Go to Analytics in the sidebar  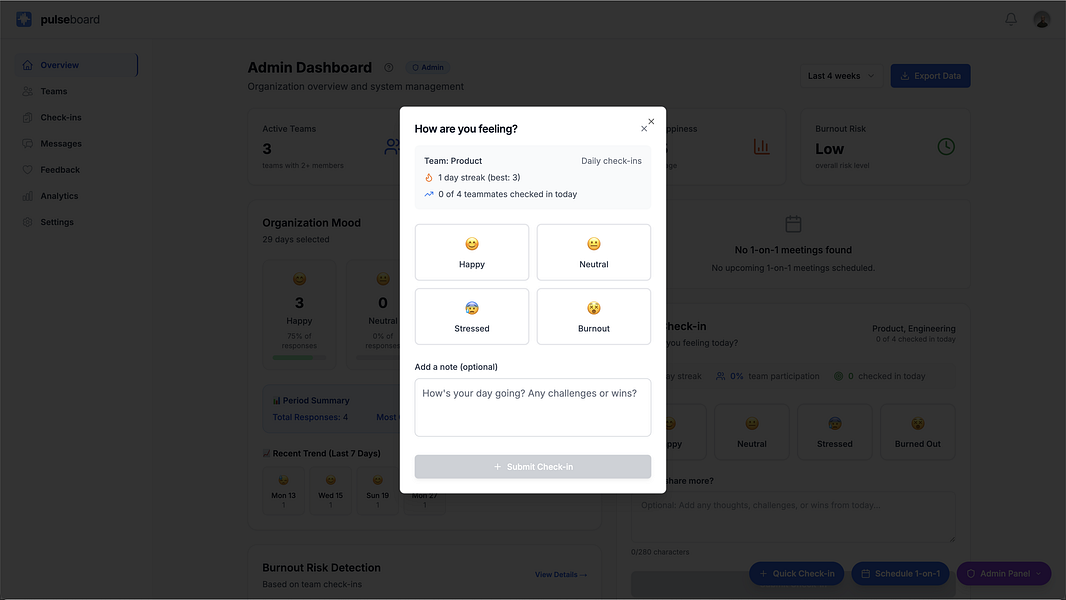[x=59, y=196]
